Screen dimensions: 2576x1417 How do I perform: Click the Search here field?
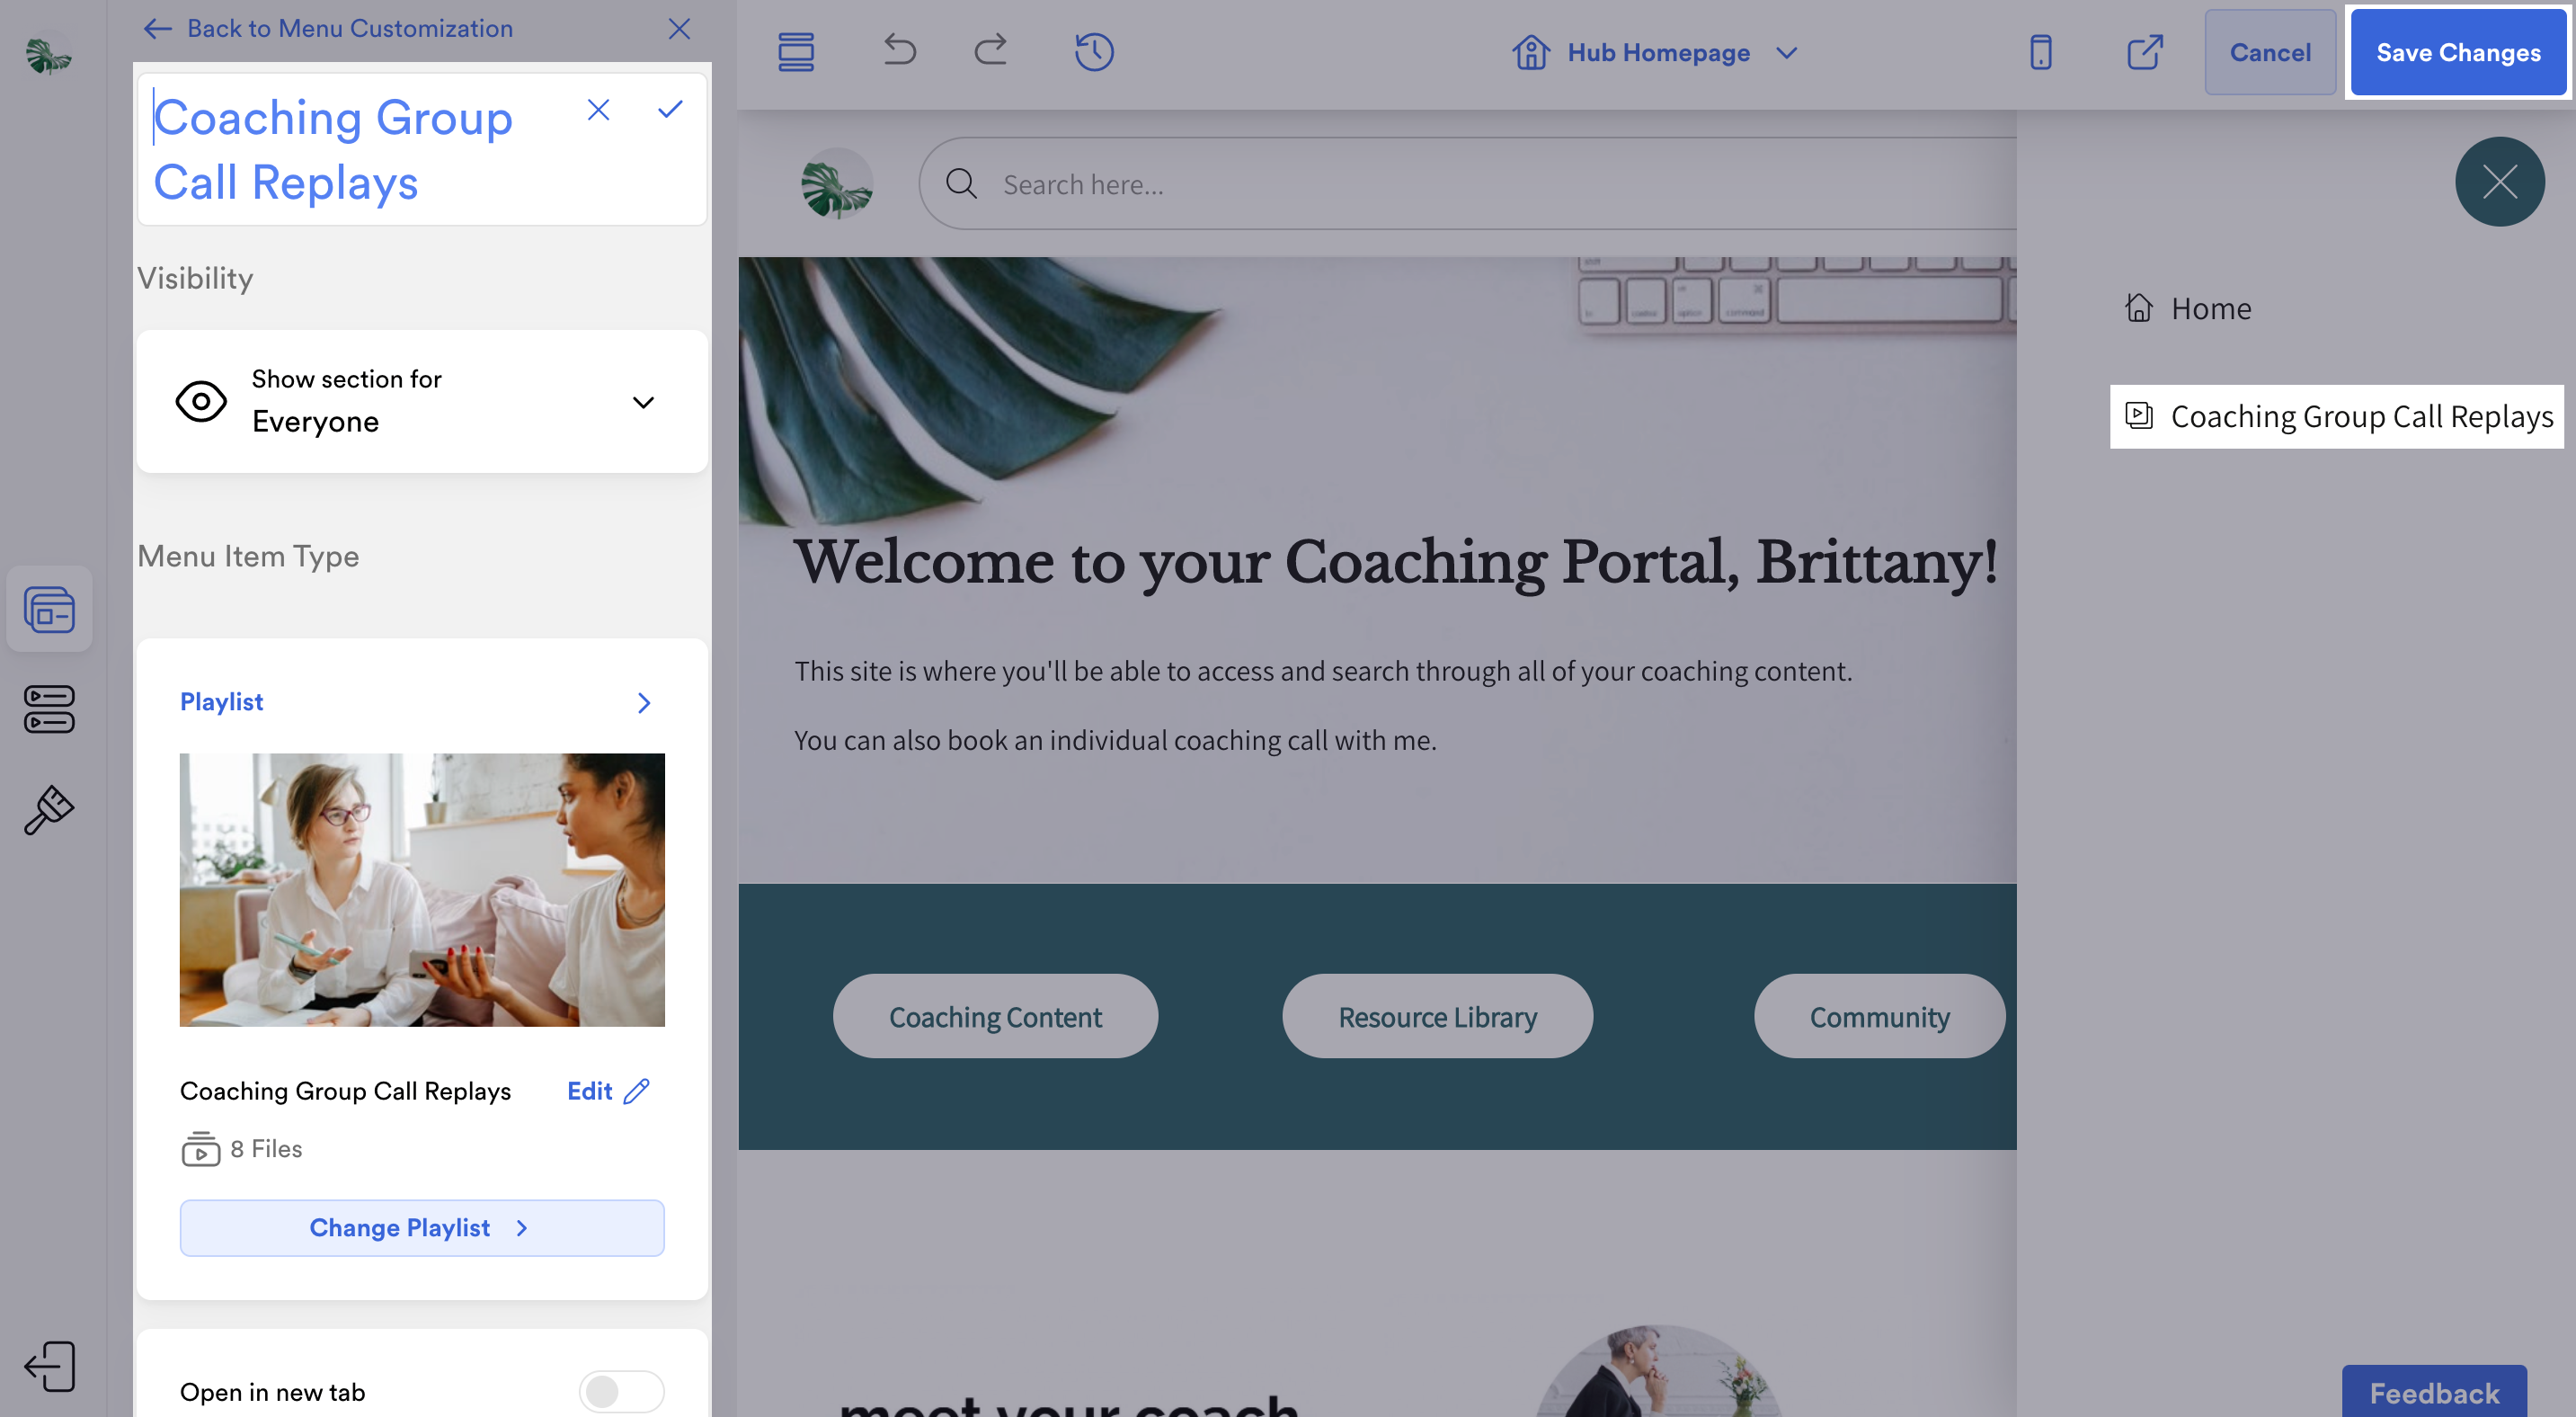[1470, 184]
